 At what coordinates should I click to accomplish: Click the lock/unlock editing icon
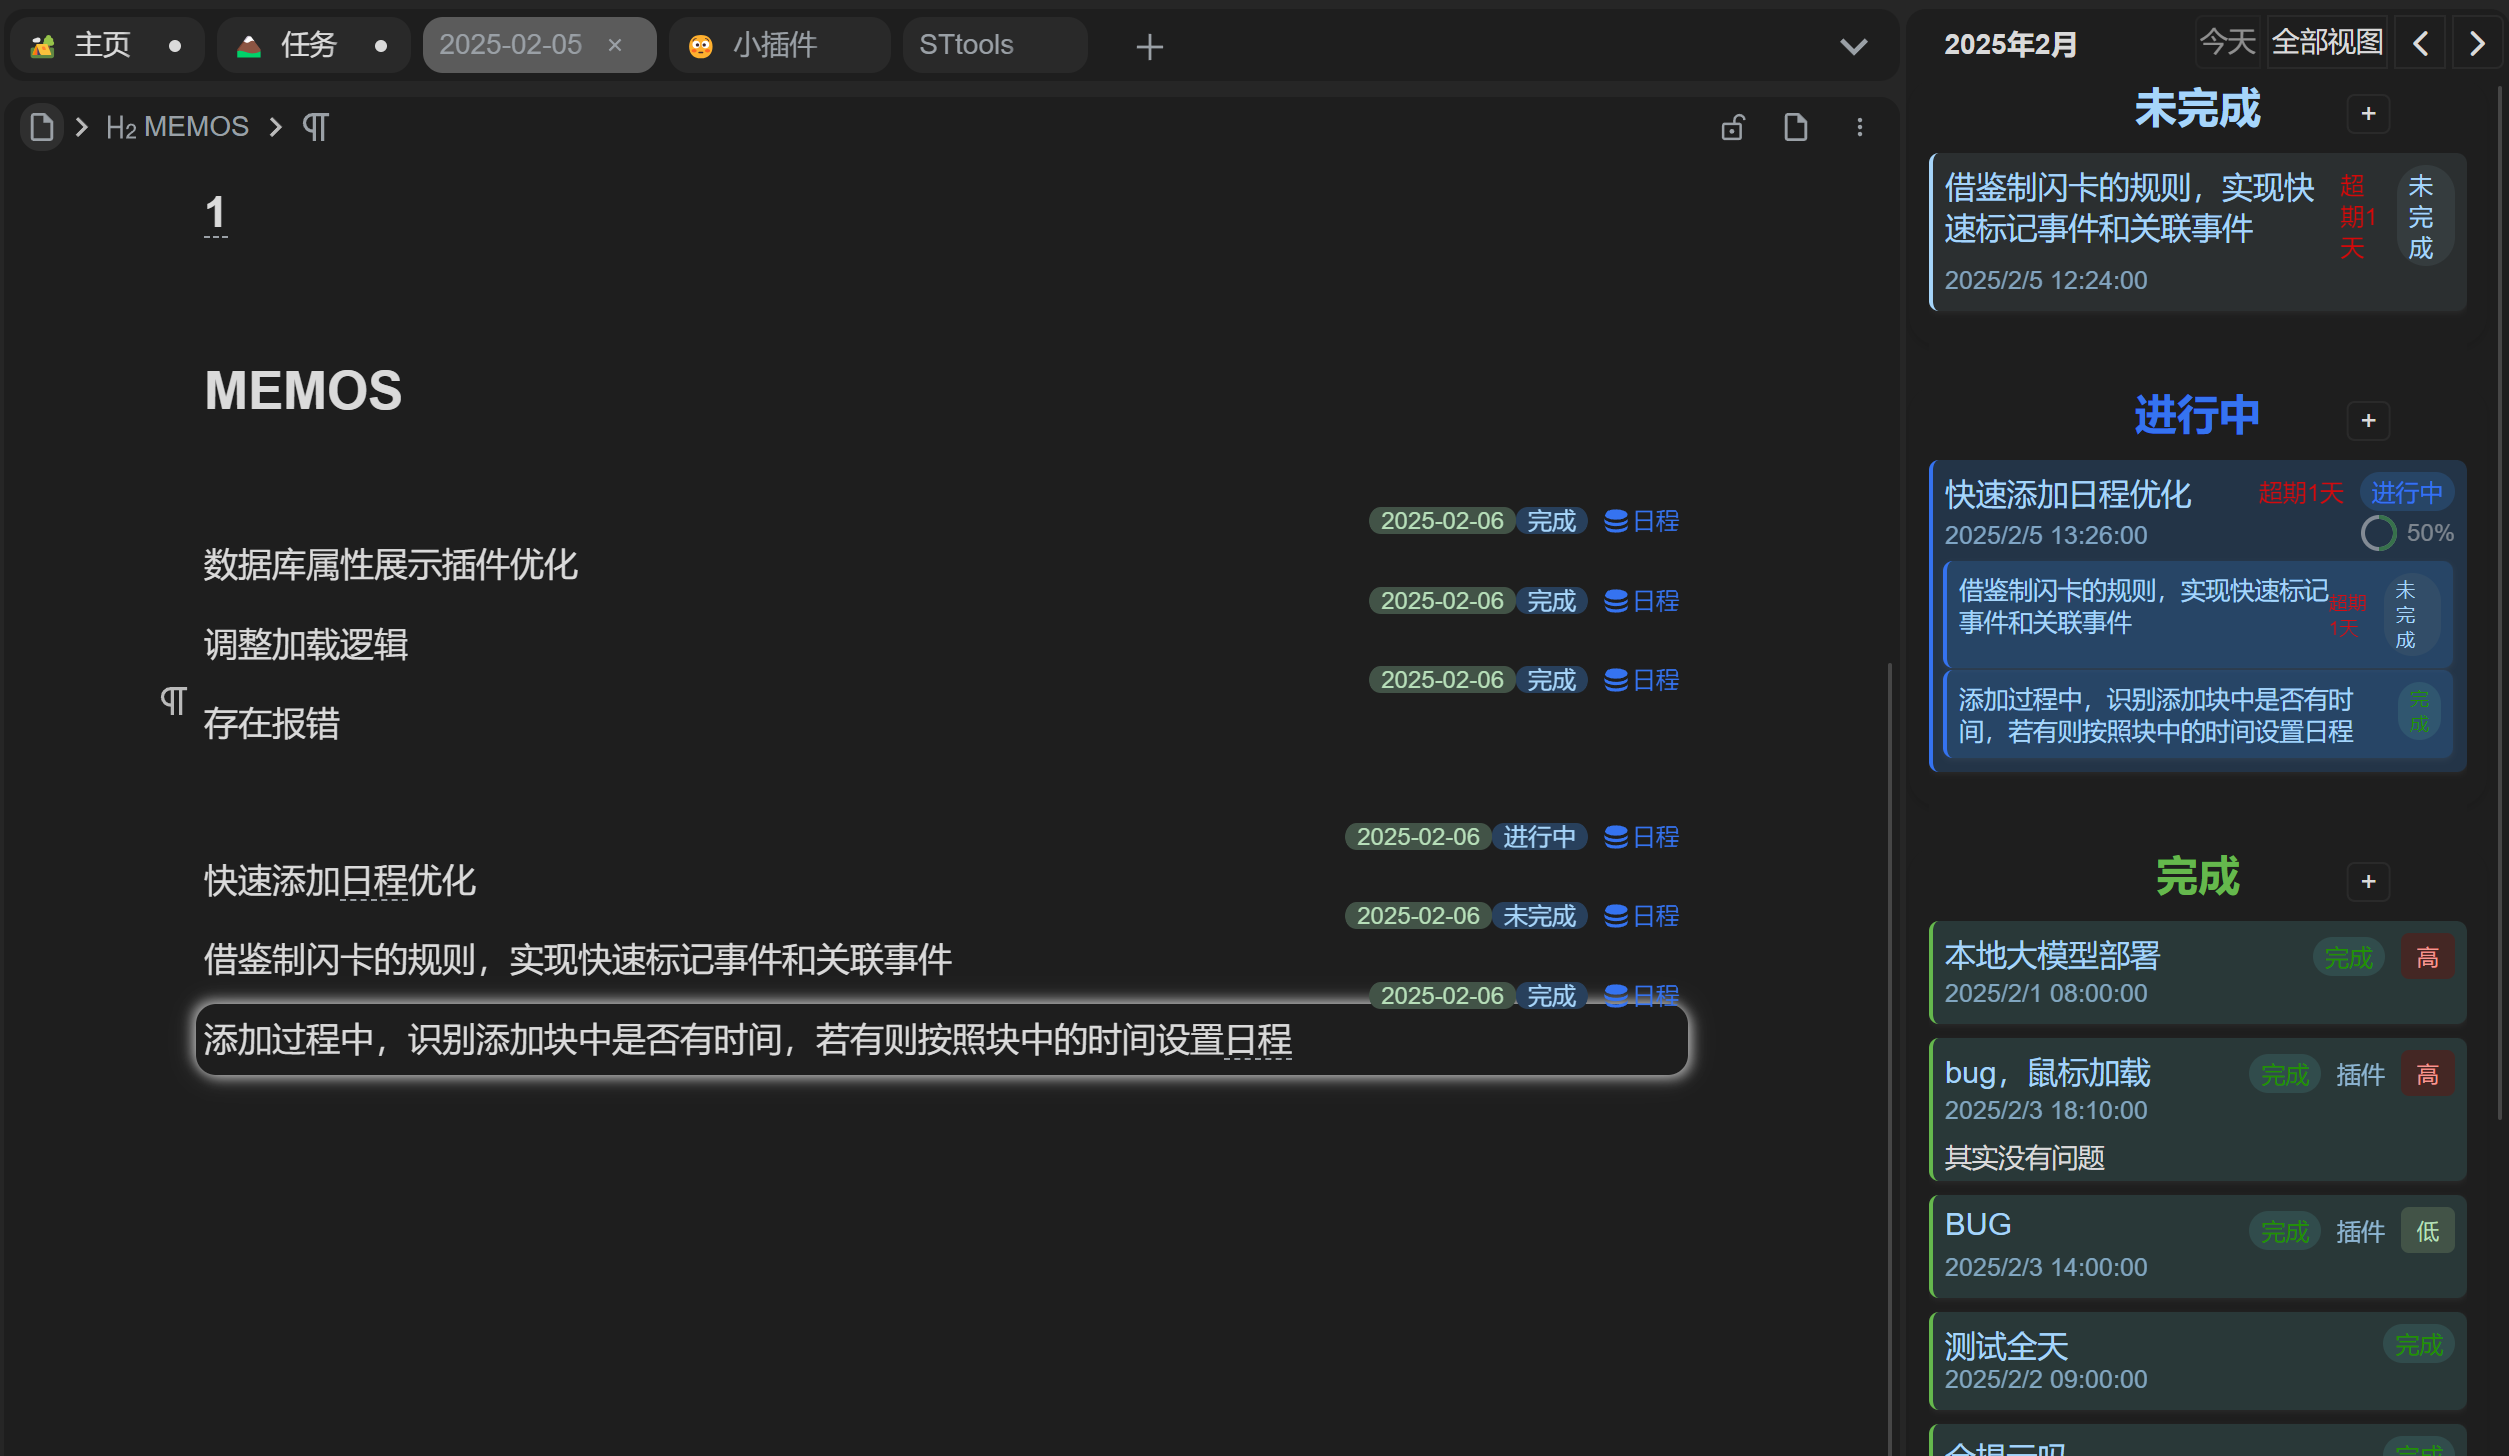pyautogui.click(x=1732, y=128)
